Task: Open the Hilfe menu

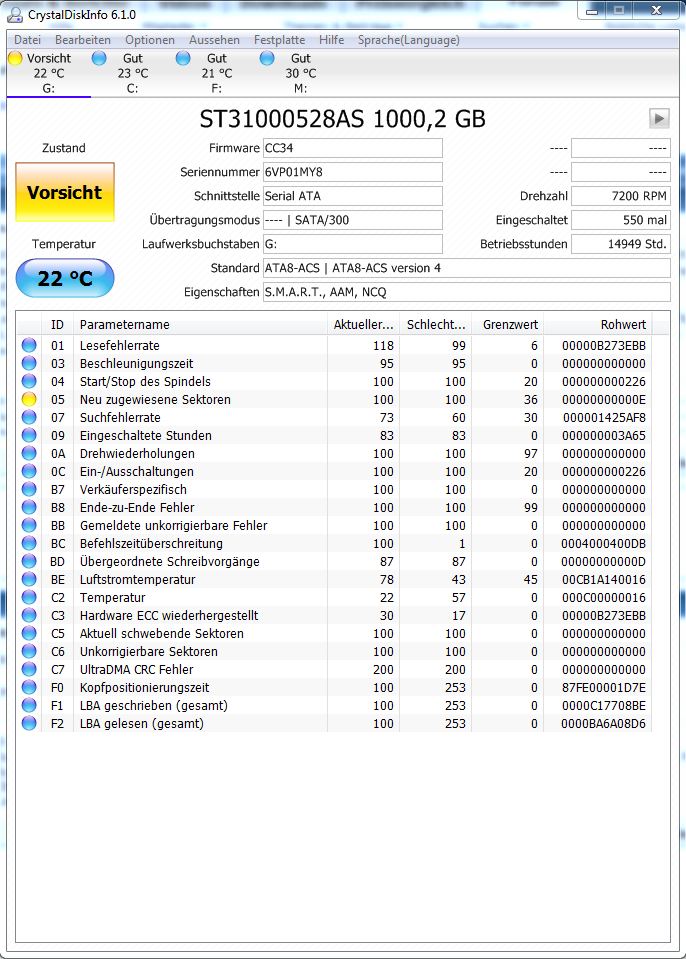Action: [331, 40]
